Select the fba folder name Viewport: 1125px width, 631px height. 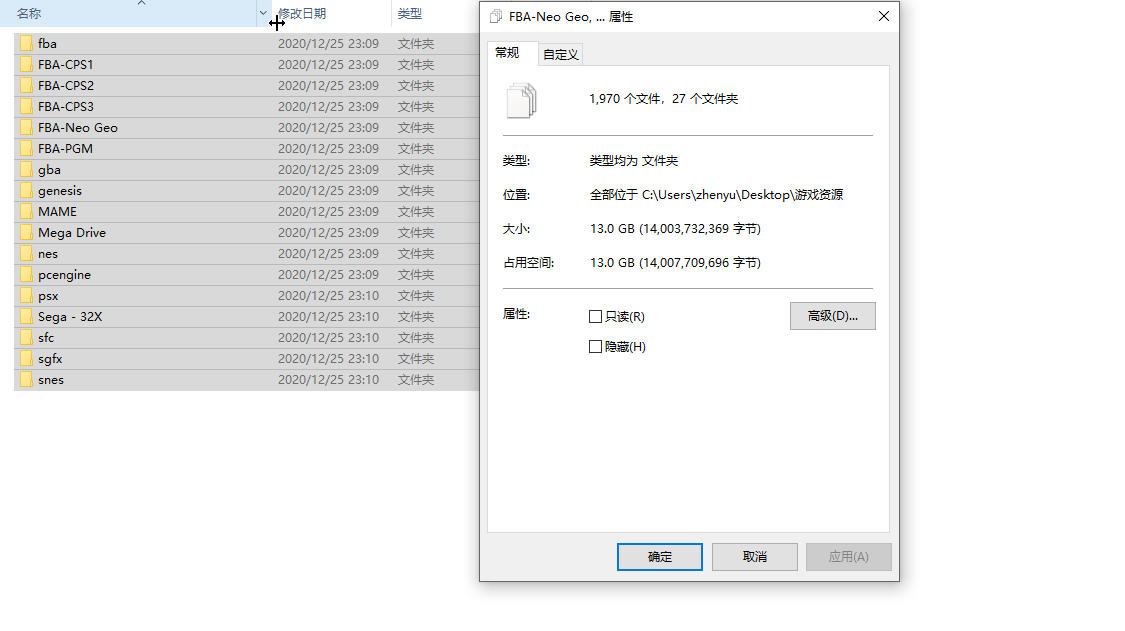(47, 44)
